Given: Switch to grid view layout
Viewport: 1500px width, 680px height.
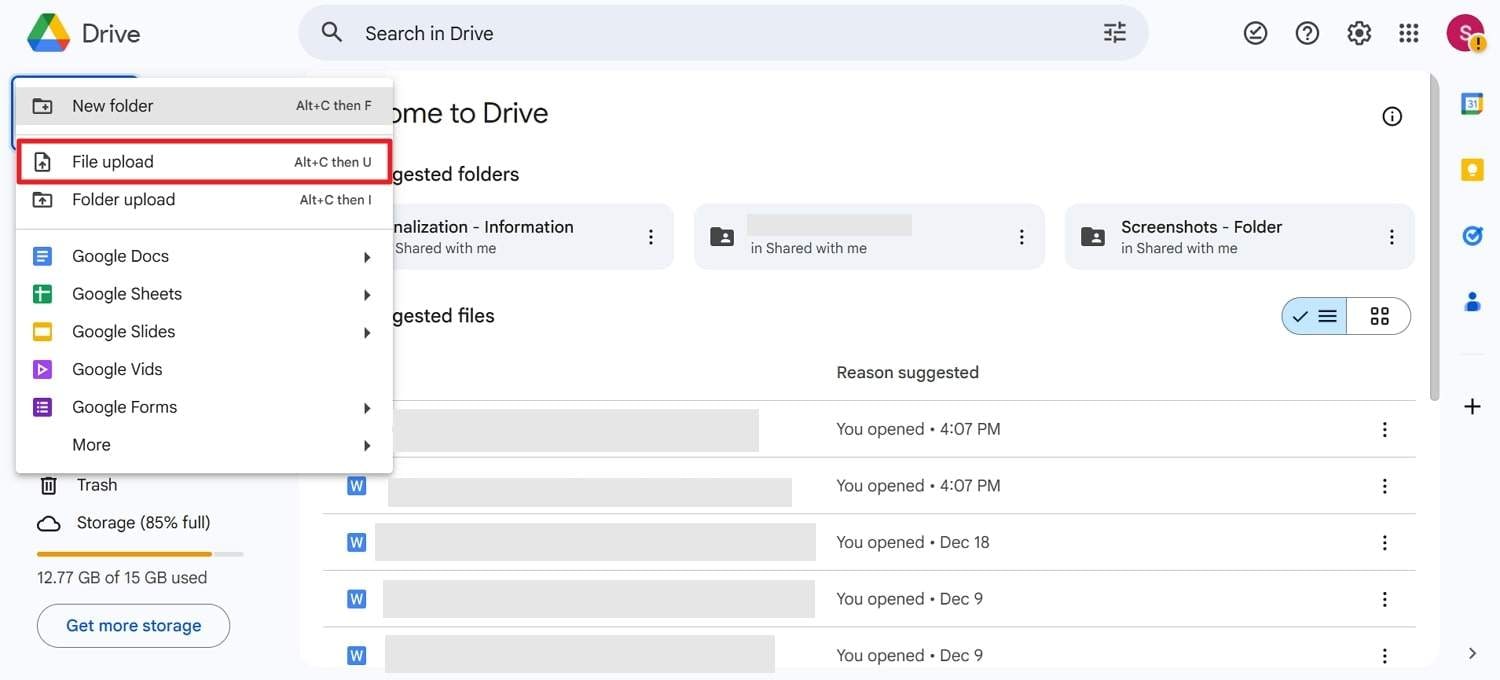Looking at the screenshot, I should pos(1380,315).
